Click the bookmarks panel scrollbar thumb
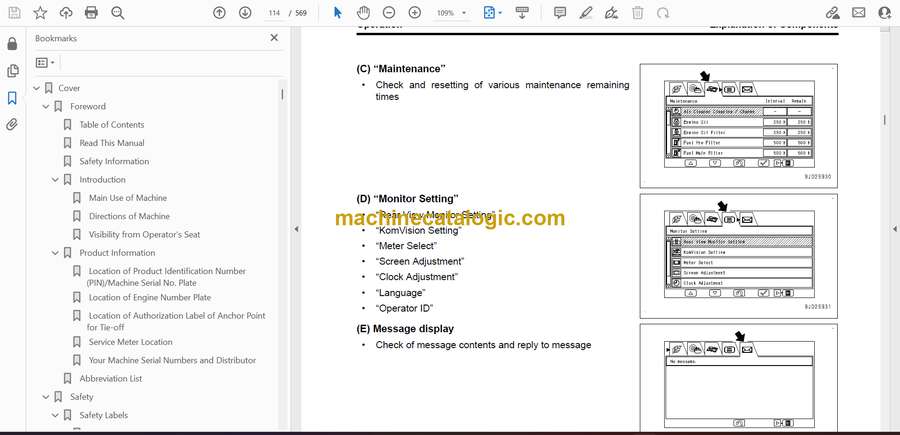The height and width of the screenshot is (435, 900). [282, 94]
